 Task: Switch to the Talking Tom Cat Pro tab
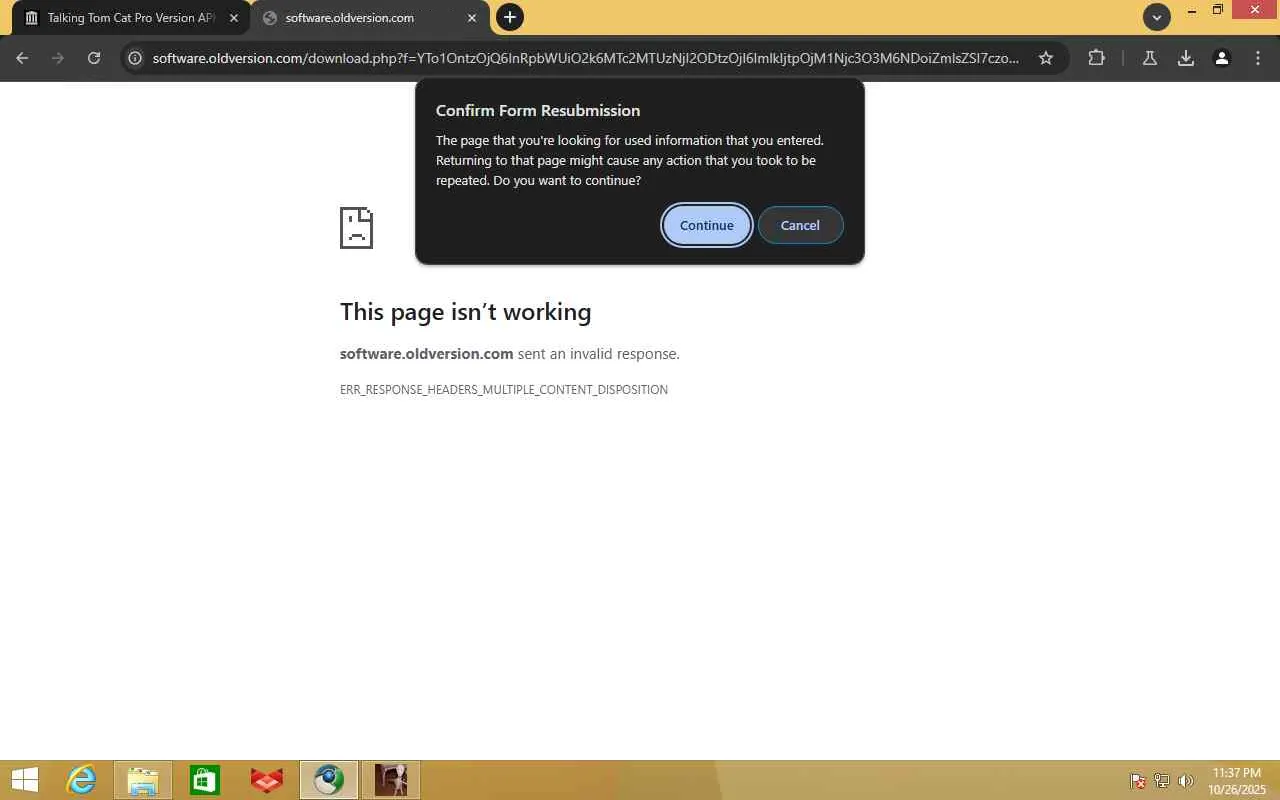131,18
